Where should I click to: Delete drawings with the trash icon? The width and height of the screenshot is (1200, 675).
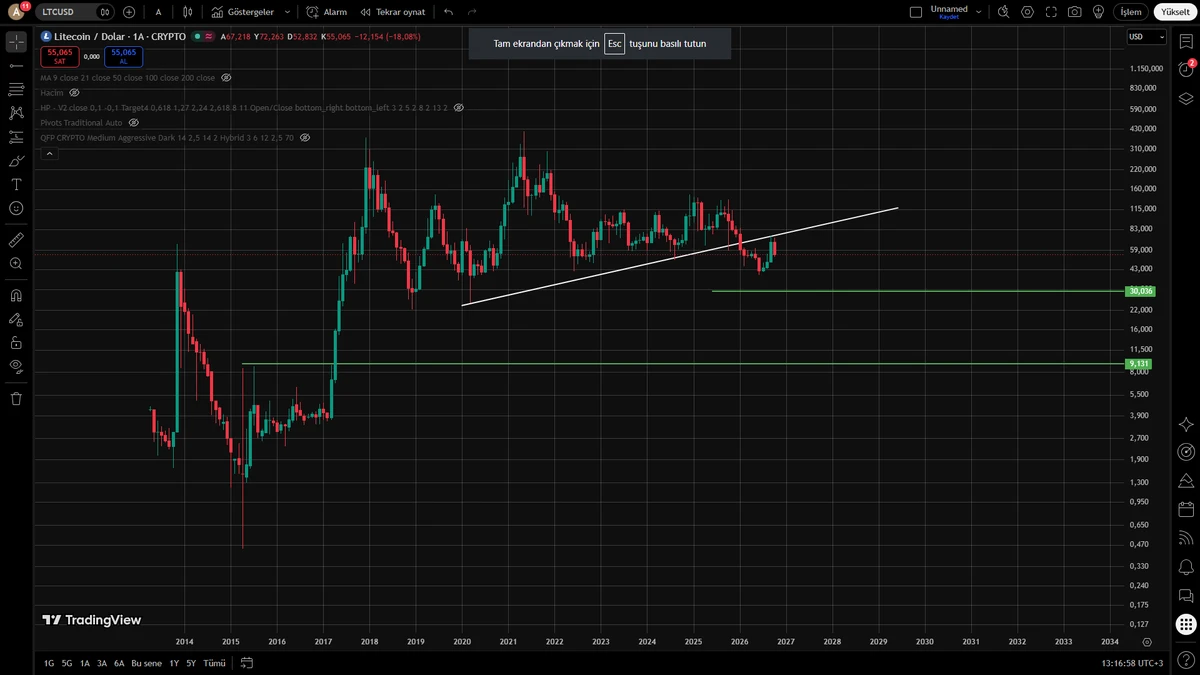pyautogui.click(x=16, y=399)
